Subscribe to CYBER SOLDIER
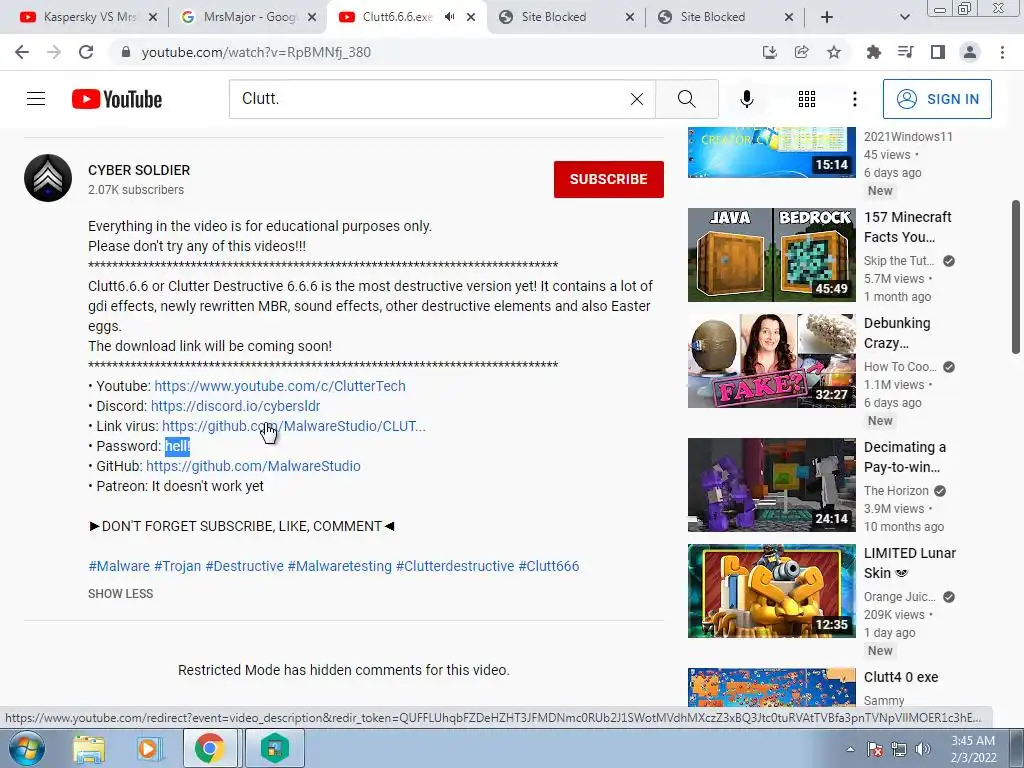This screenshot has height=768, width=1024. coord(609,179)
